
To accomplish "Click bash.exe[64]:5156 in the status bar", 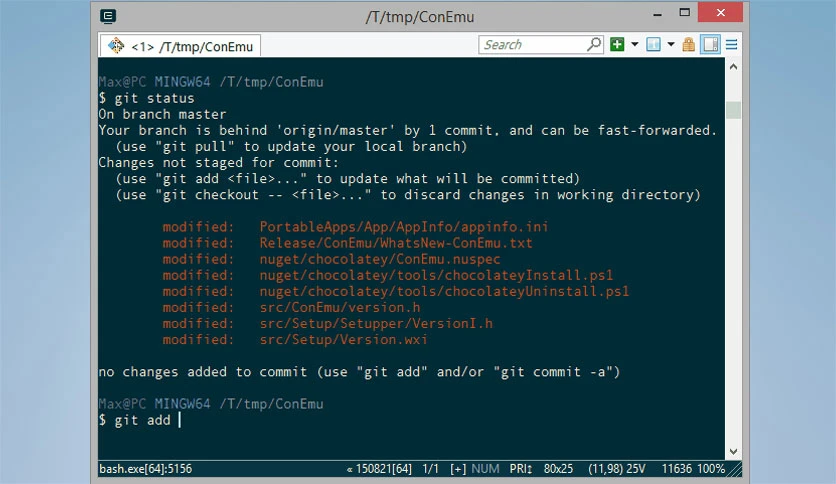I will tap(146, 469).
